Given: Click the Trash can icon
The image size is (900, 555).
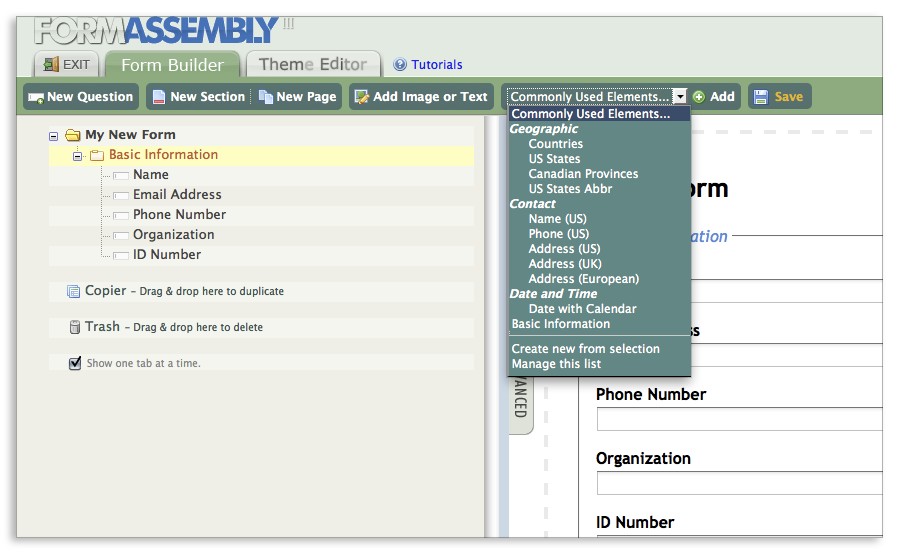Looking at the screenshot, I should coord(75,327).
